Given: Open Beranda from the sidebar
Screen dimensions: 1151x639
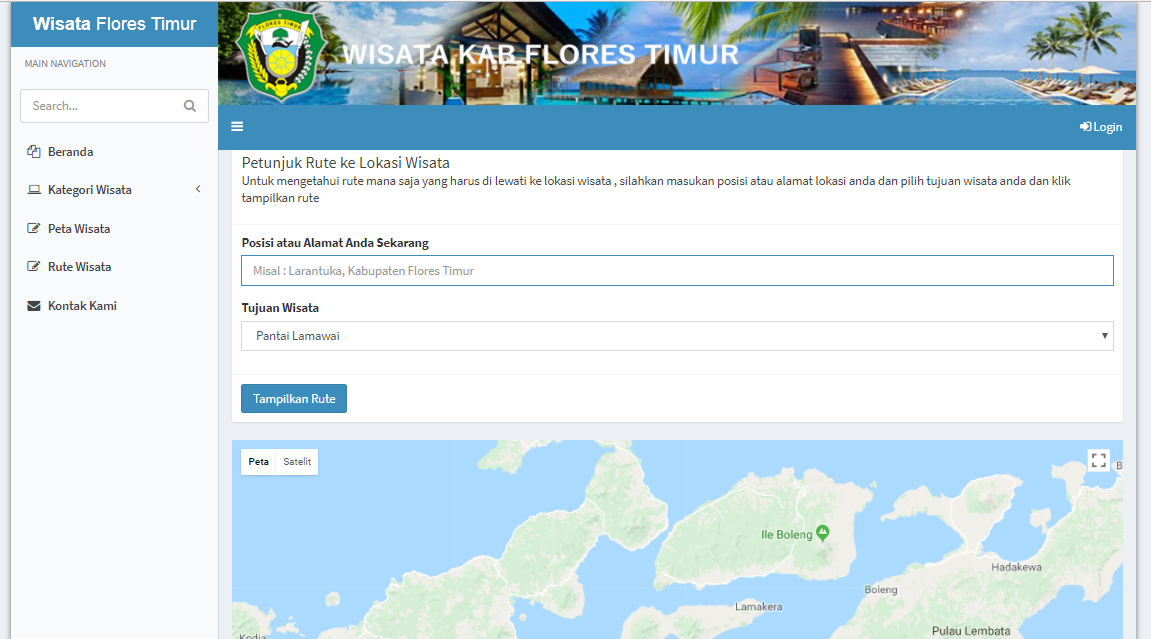Looking at the screenshot, I should 70,151.
